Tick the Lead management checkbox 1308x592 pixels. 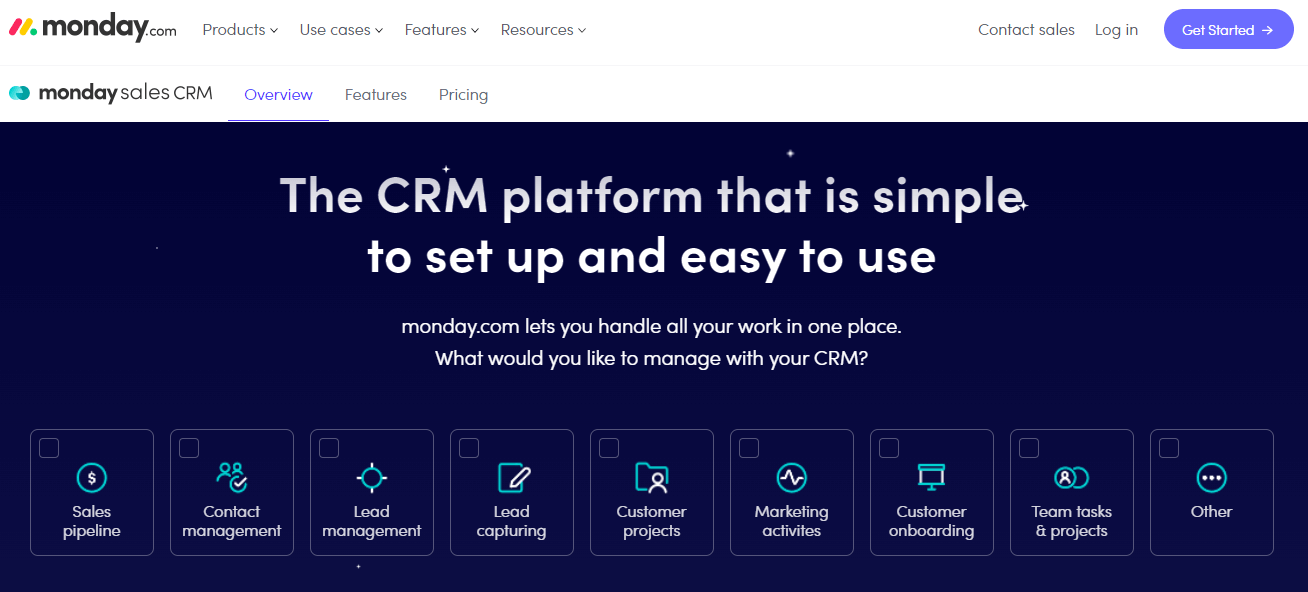point(329,448)
